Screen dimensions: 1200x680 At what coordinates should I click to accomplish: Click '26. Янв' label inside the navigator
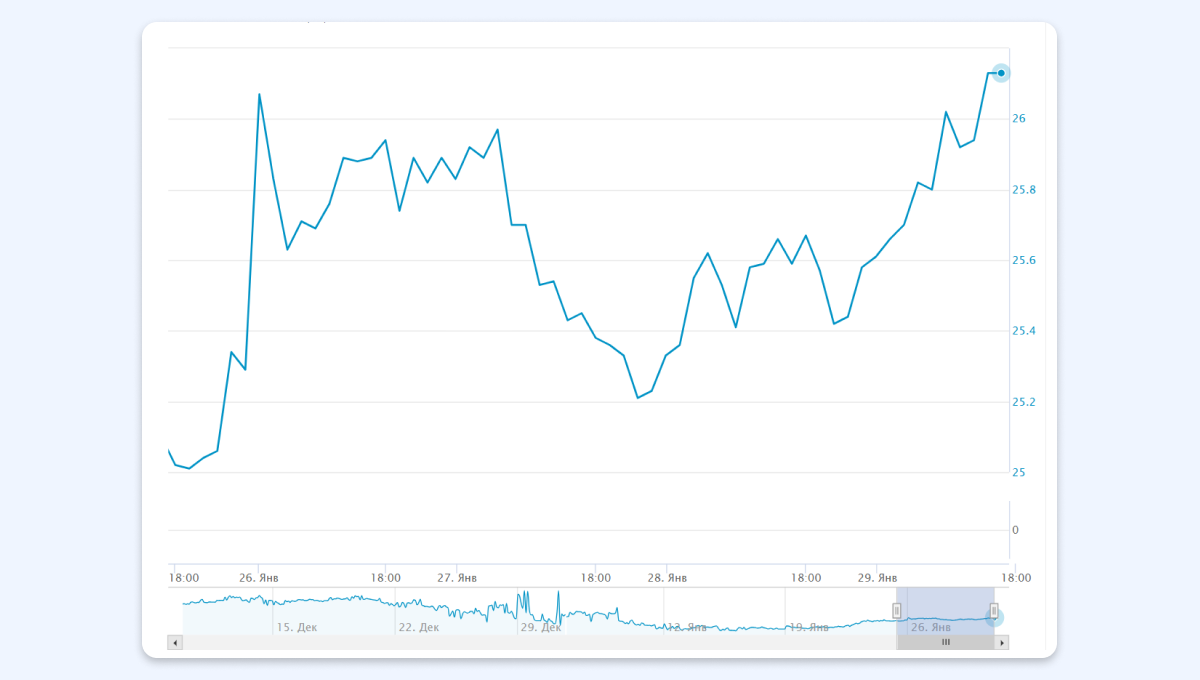point(931,627)
